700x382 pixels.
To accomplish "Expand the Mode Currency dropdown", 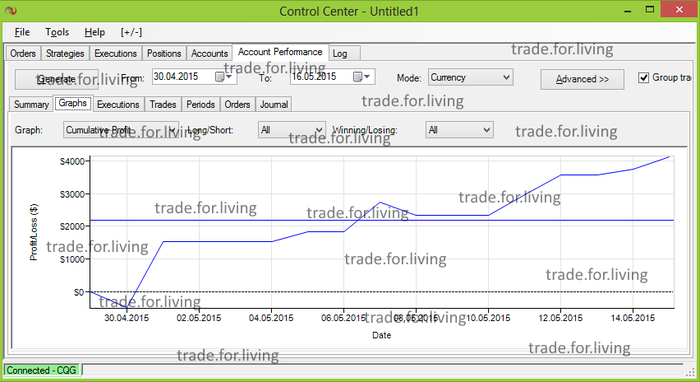I will point(506,77).
